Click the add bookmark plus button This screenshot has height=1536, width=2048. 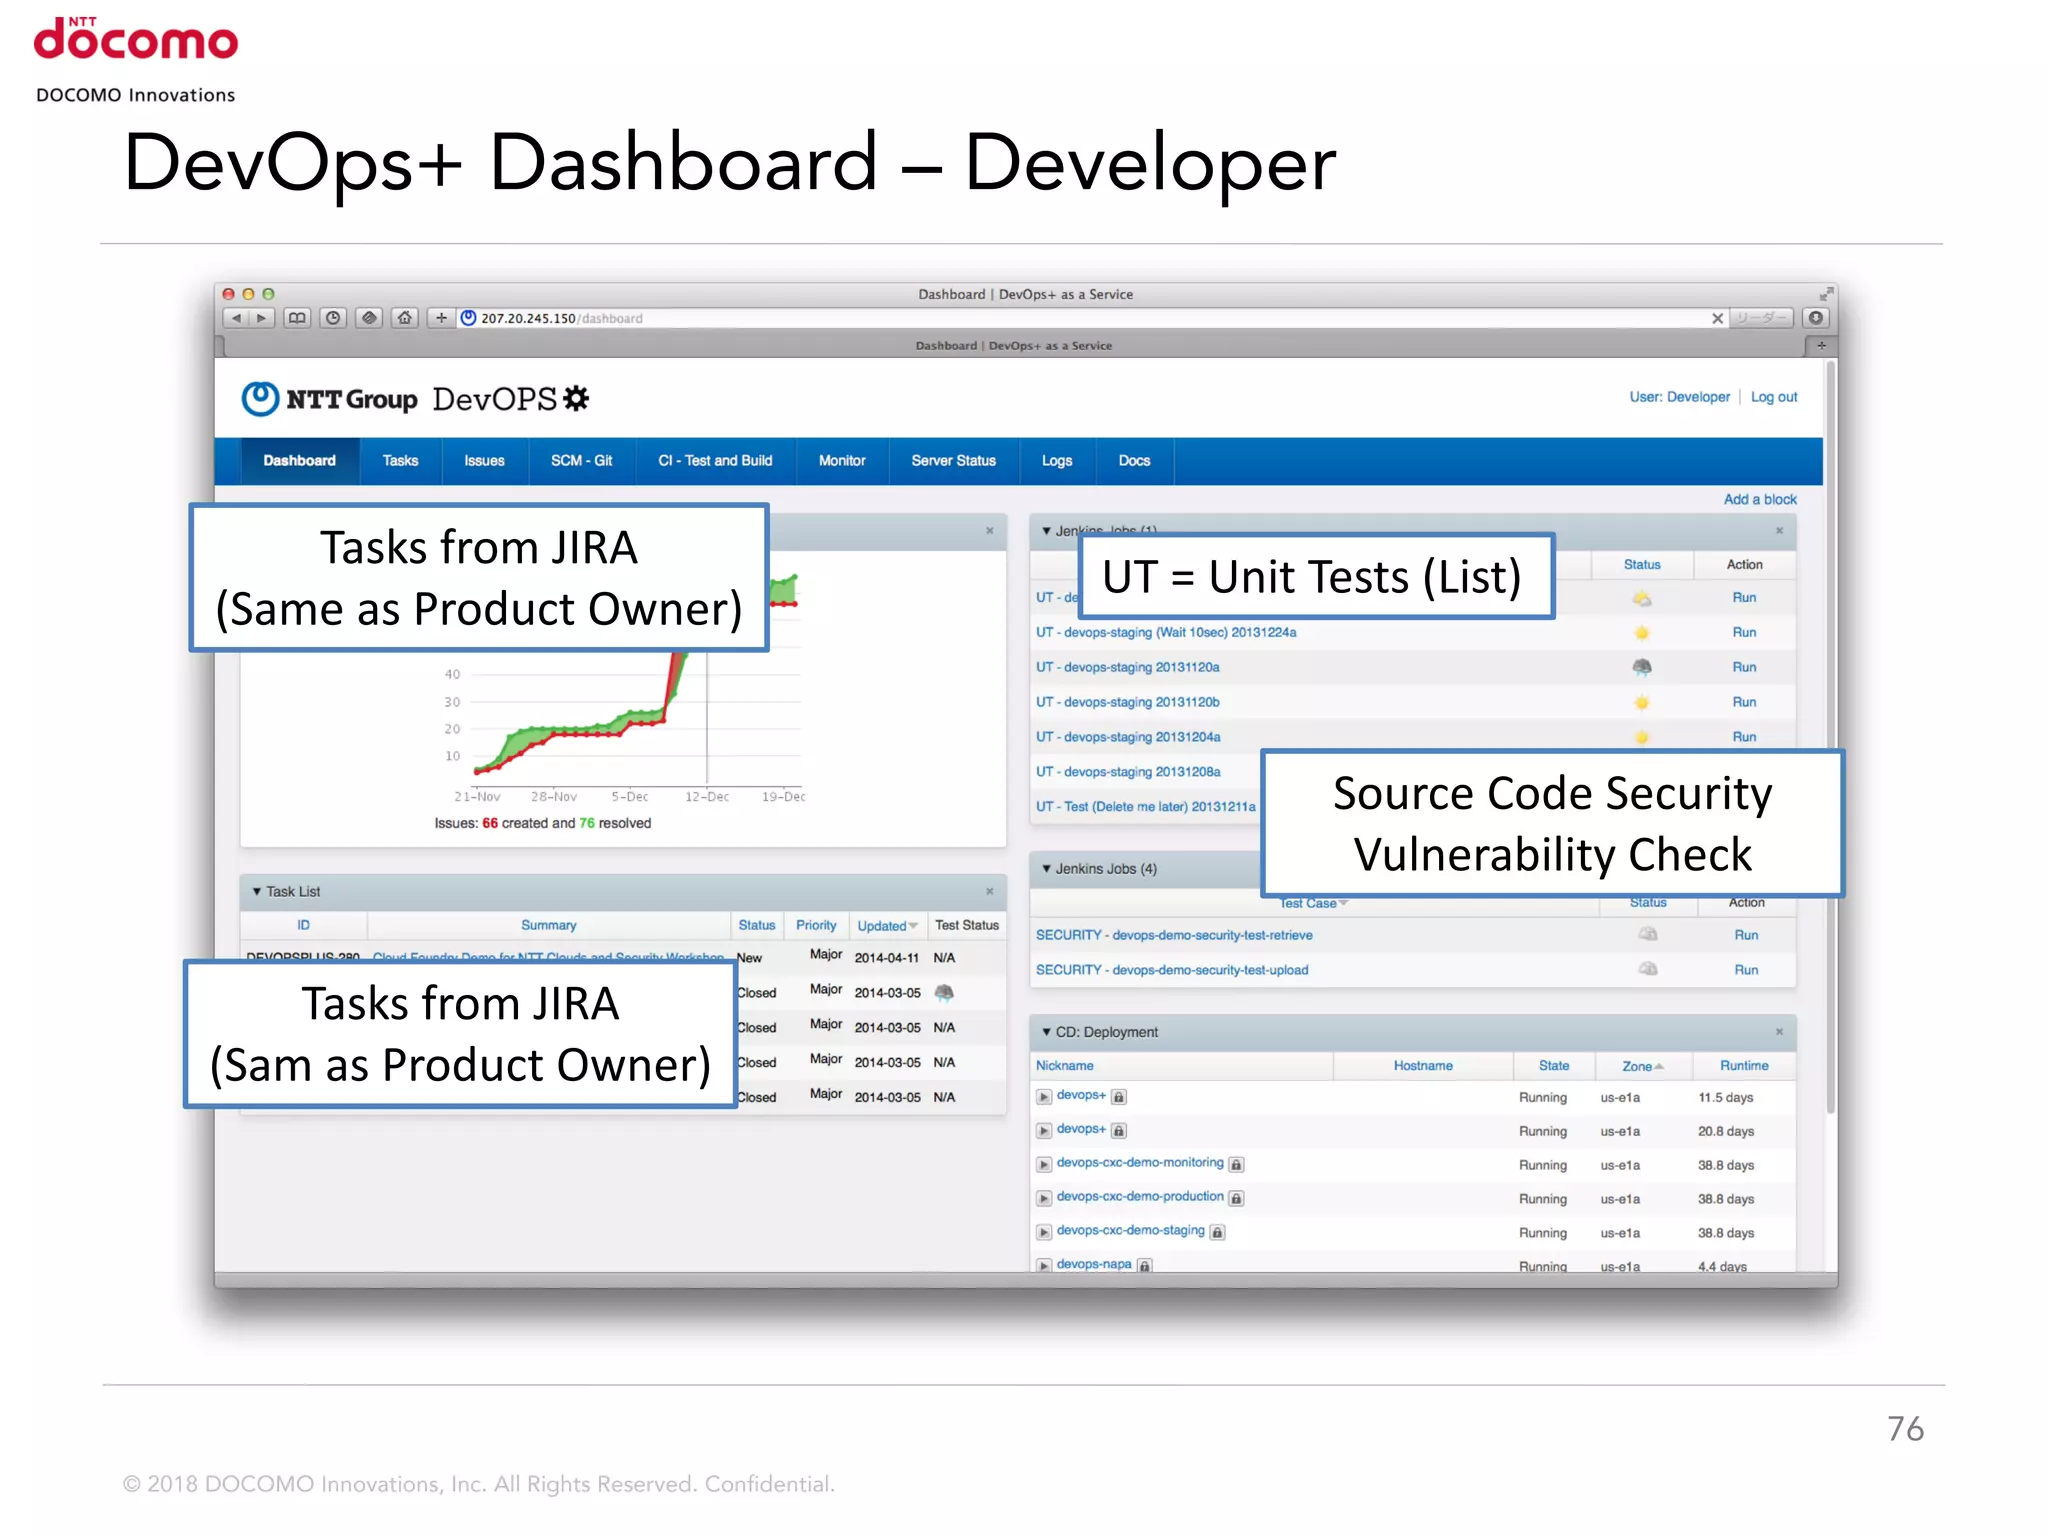(x=441, y=318)
